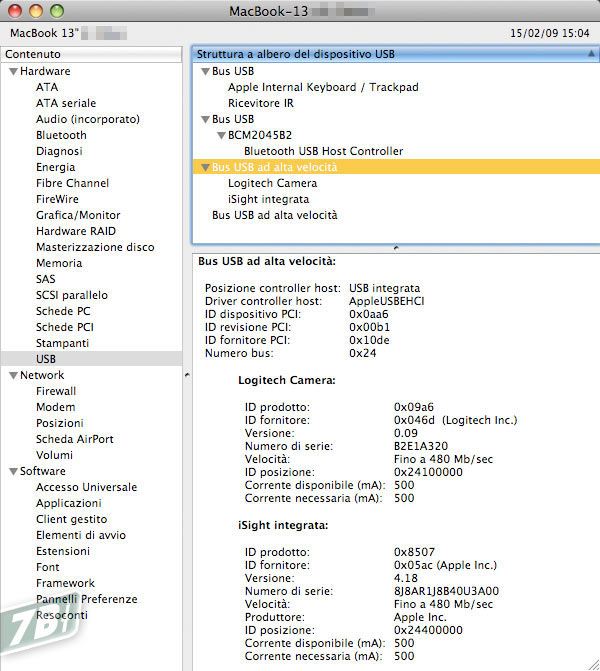Collapse the Bus USB node containing BCM2045B2
The height and width of the screenshot is (671, 600).
205,119
